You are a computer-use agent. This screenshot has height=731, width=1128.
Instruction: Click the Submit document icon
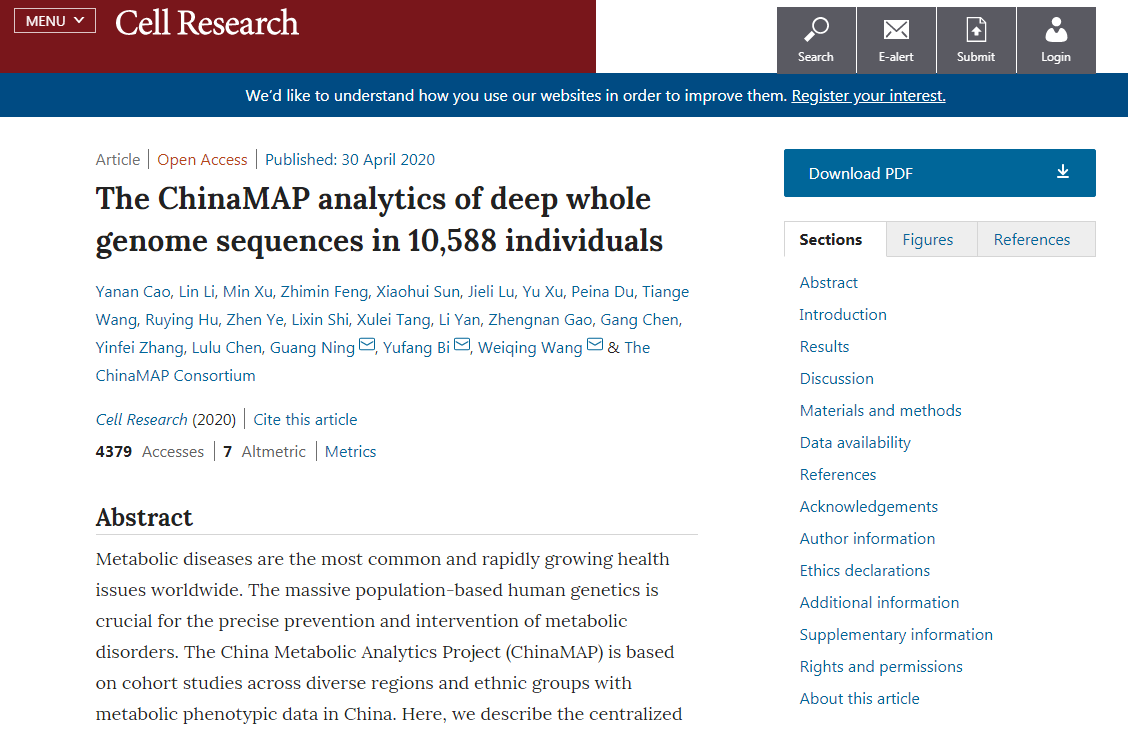coord(975,30)
